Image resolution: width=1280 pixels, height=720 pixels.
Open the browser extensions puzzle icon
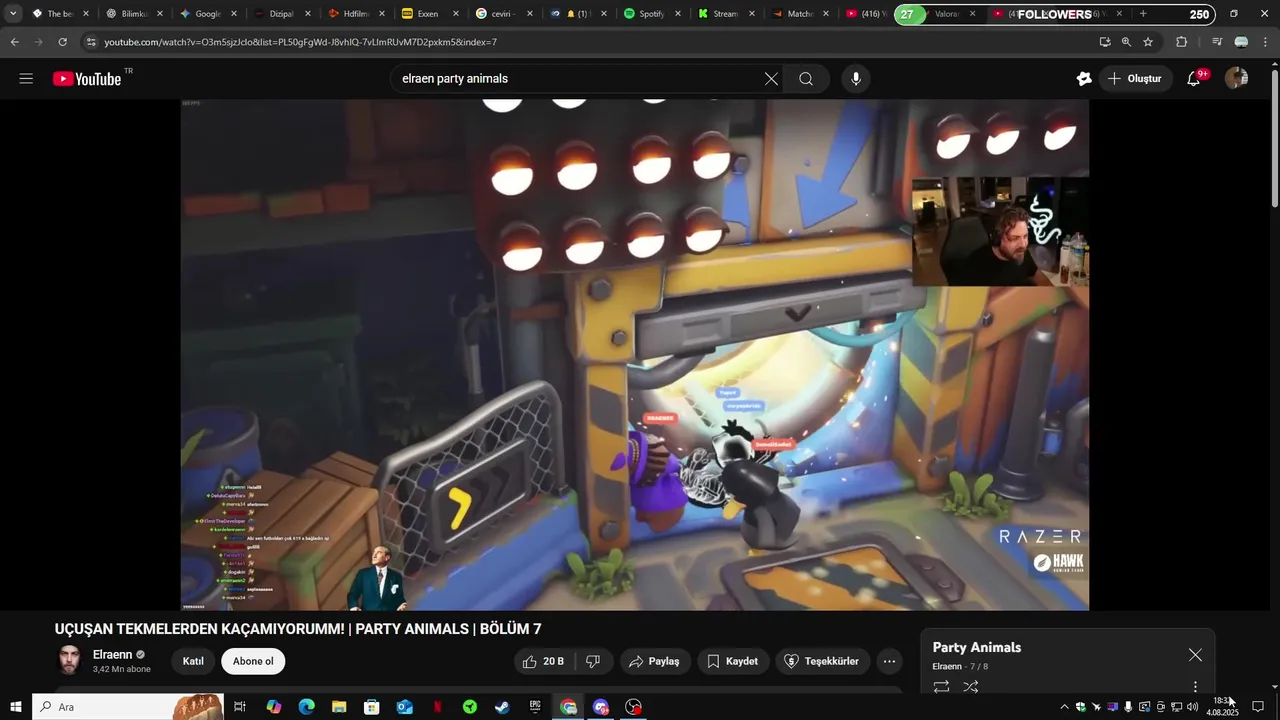click(x=1182, y=42)
